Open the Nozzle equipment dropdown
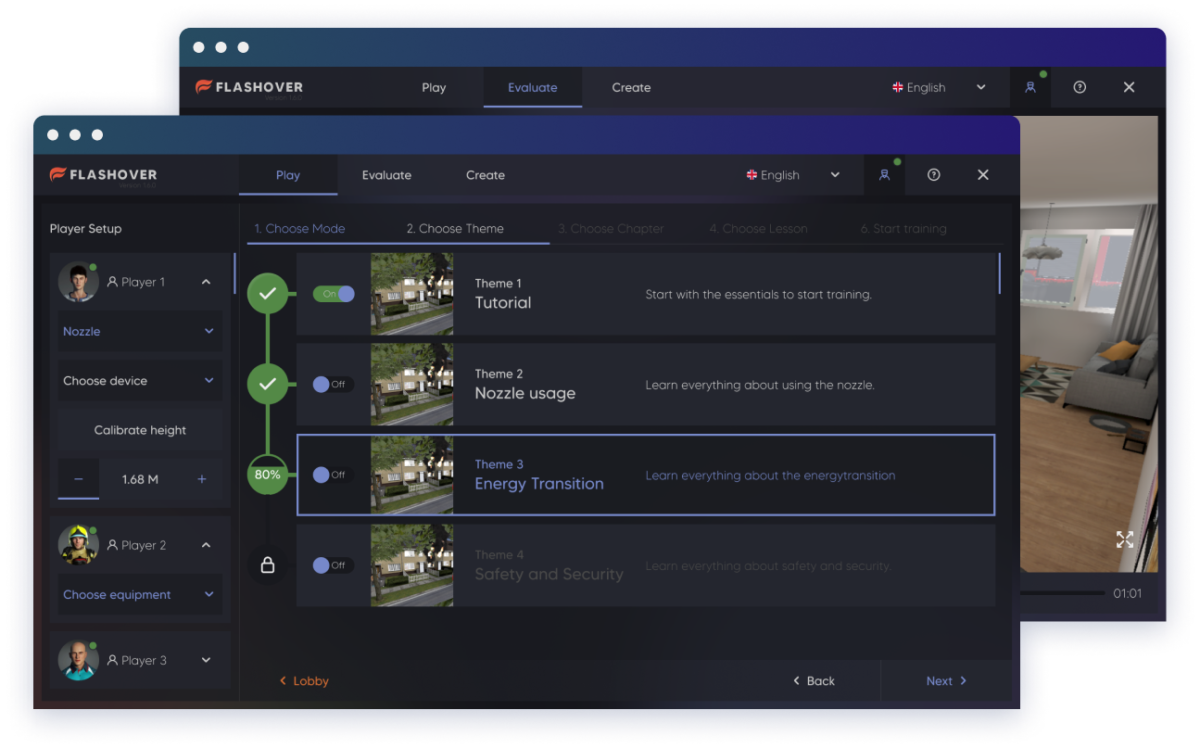 coord(139,331)
